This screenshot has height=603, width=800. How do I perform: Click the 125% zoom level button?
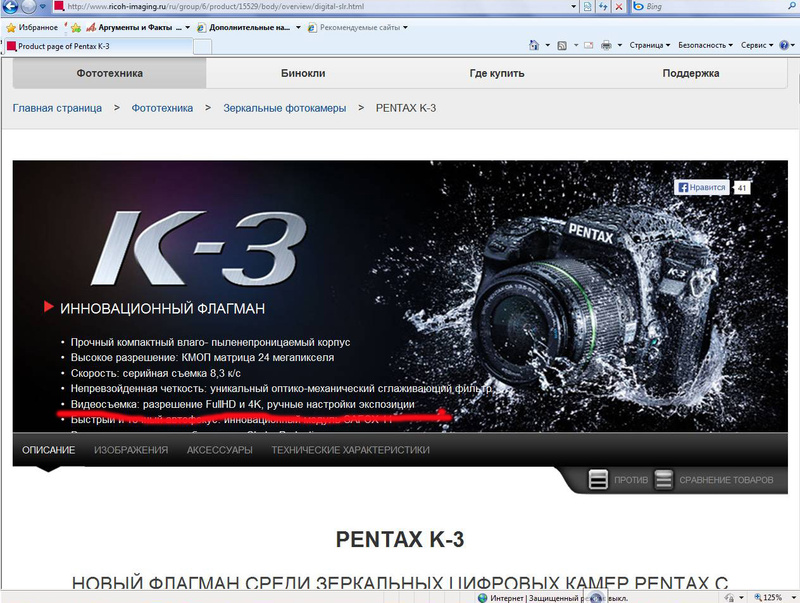point(768,597)
